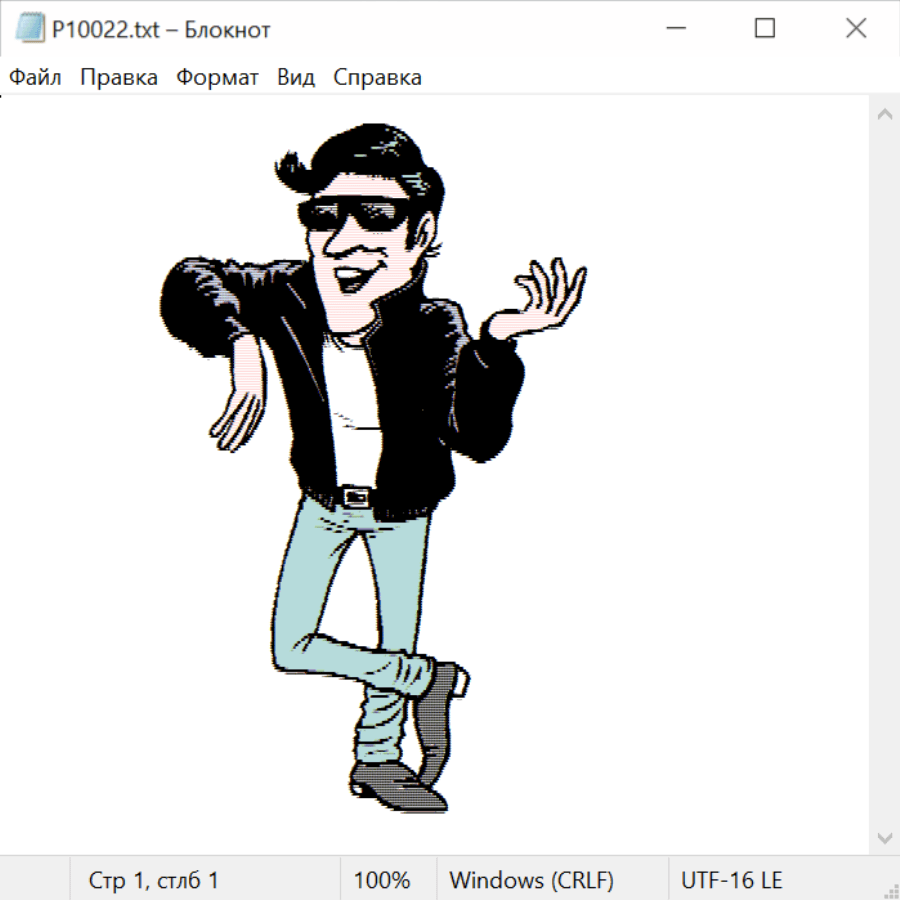Click the UTF-16 LE encoding field
The height and width of the screenshot is (900, 900).
732,880
